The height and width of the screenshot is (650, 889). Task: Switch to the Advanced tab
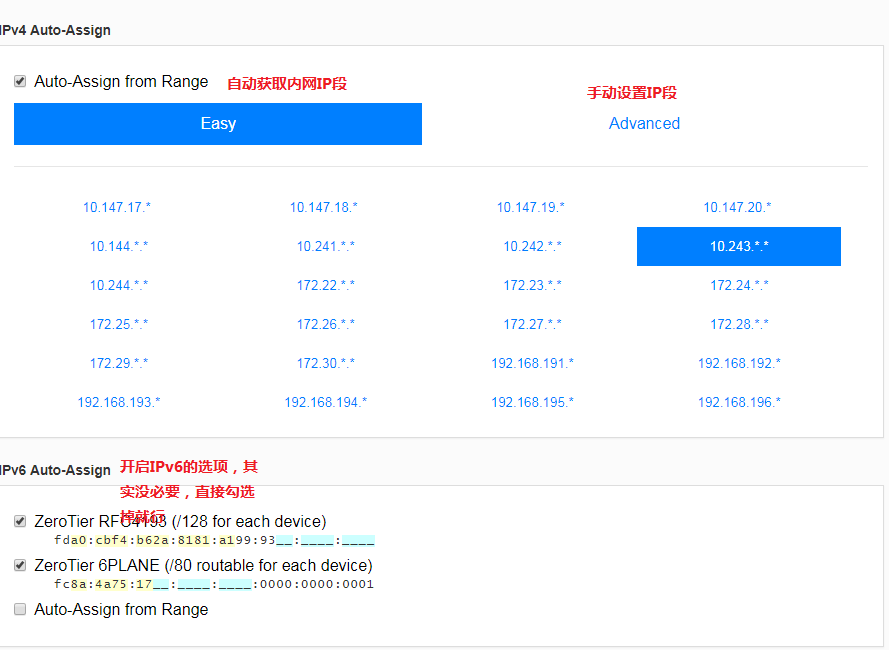coord(644,124)
